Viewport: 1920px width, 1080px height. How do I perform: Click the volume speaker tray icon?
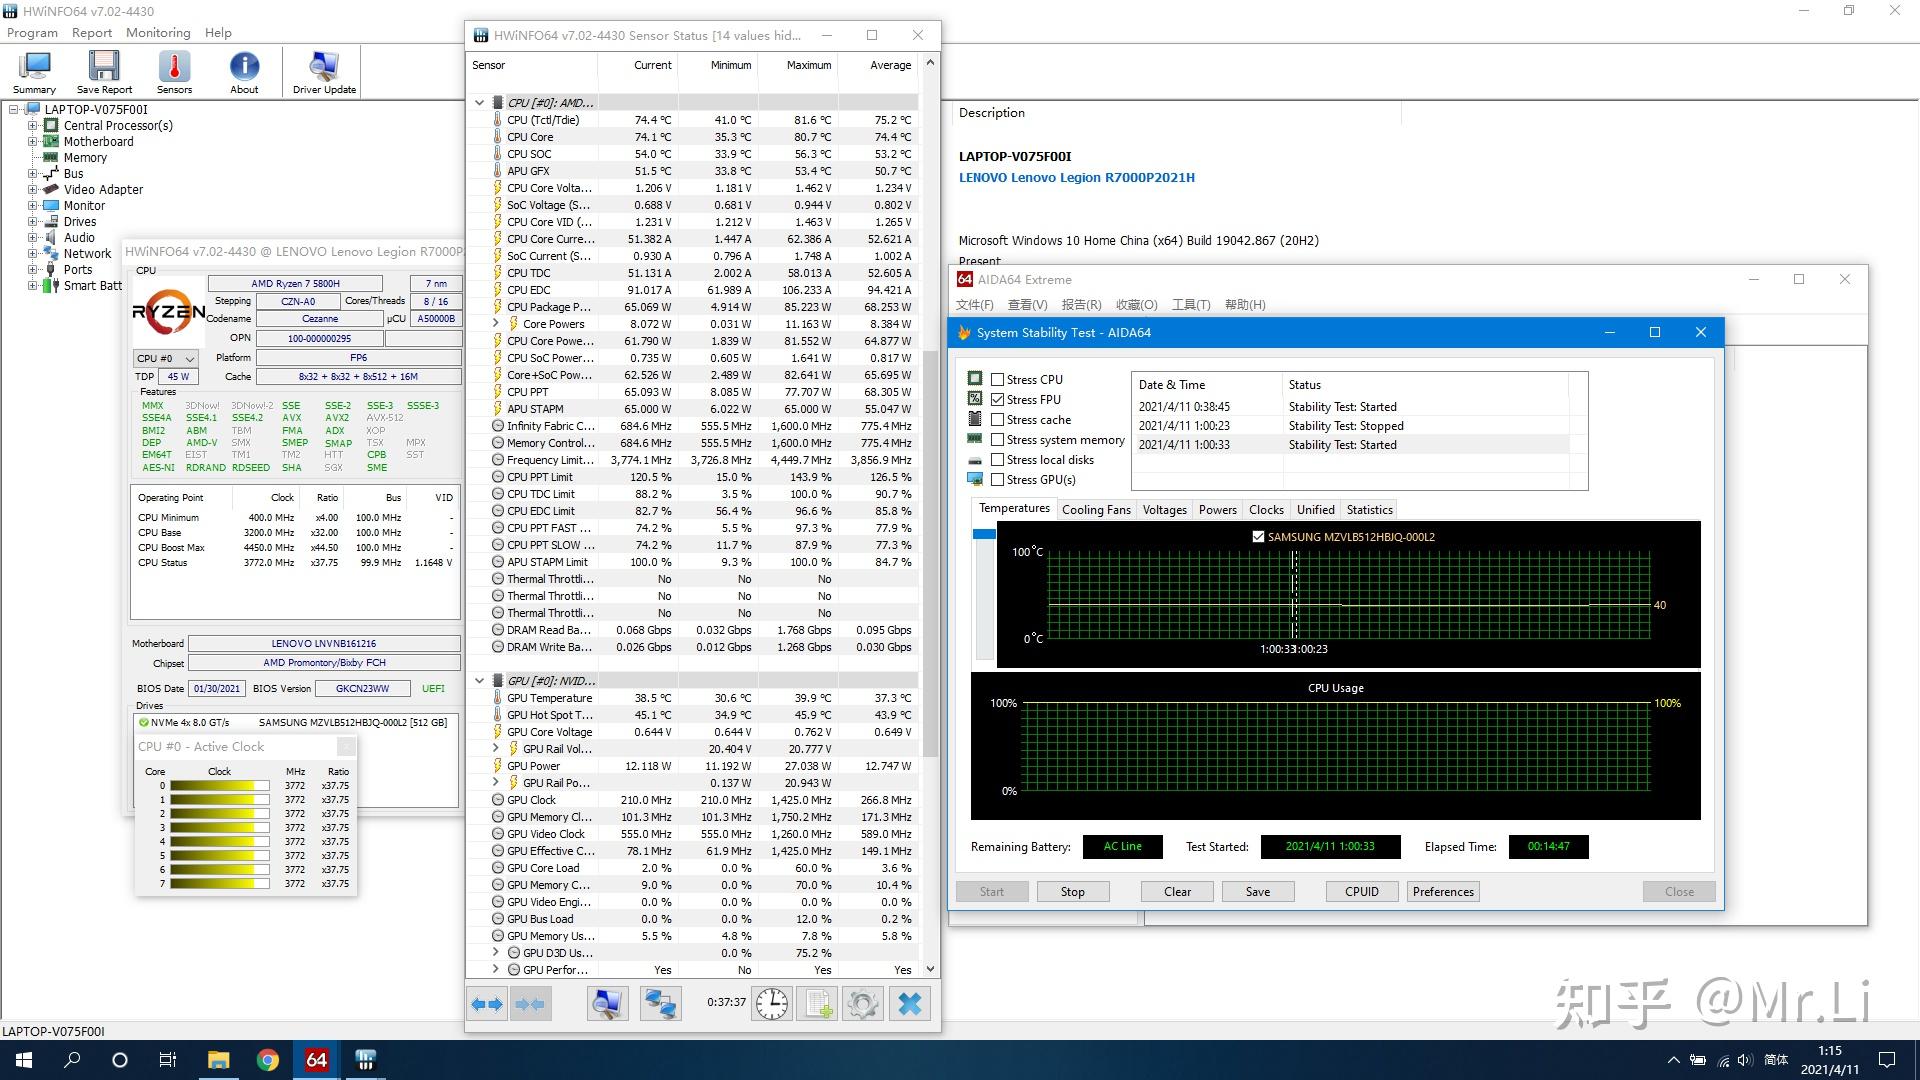[x=1746, y=1060]
